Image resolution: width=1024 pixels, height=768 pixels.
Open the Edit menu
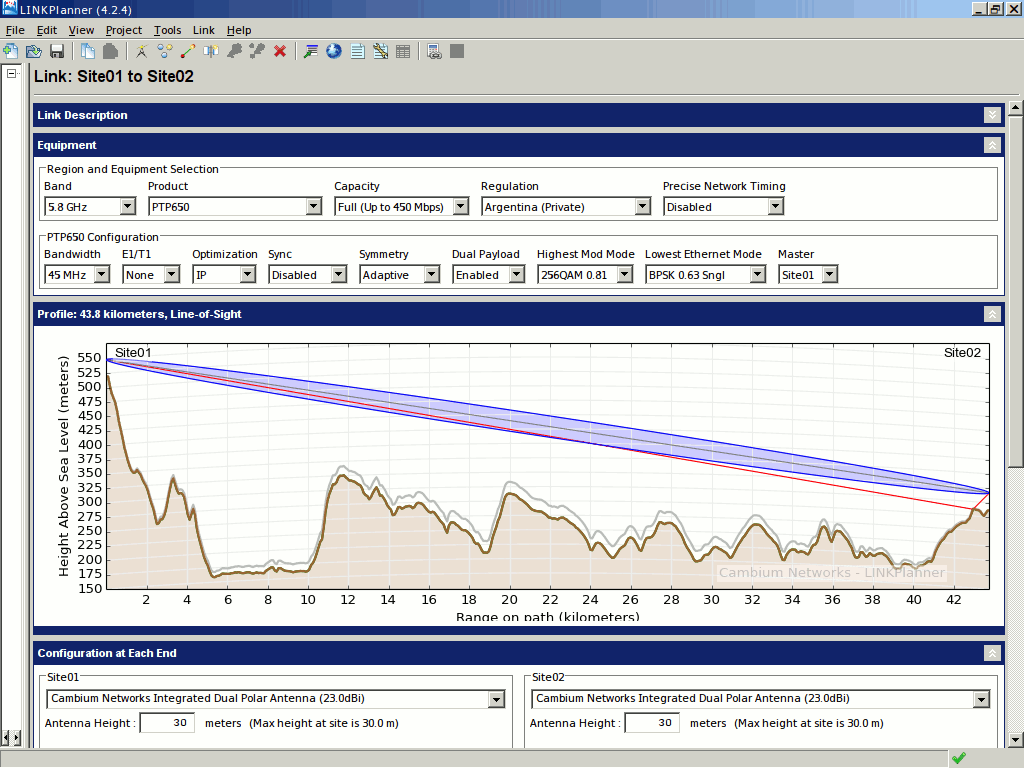click(x=46, y=30)
